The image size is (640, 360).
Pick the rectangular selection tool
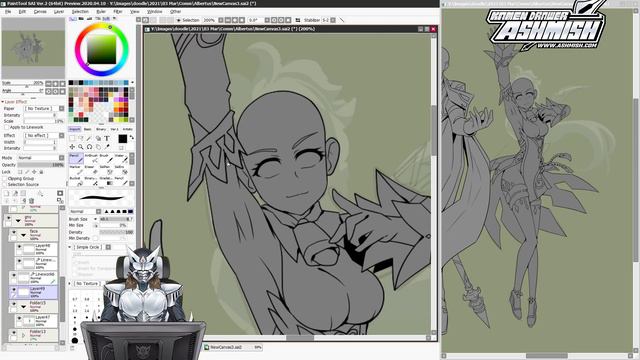(x=72, y=138)
